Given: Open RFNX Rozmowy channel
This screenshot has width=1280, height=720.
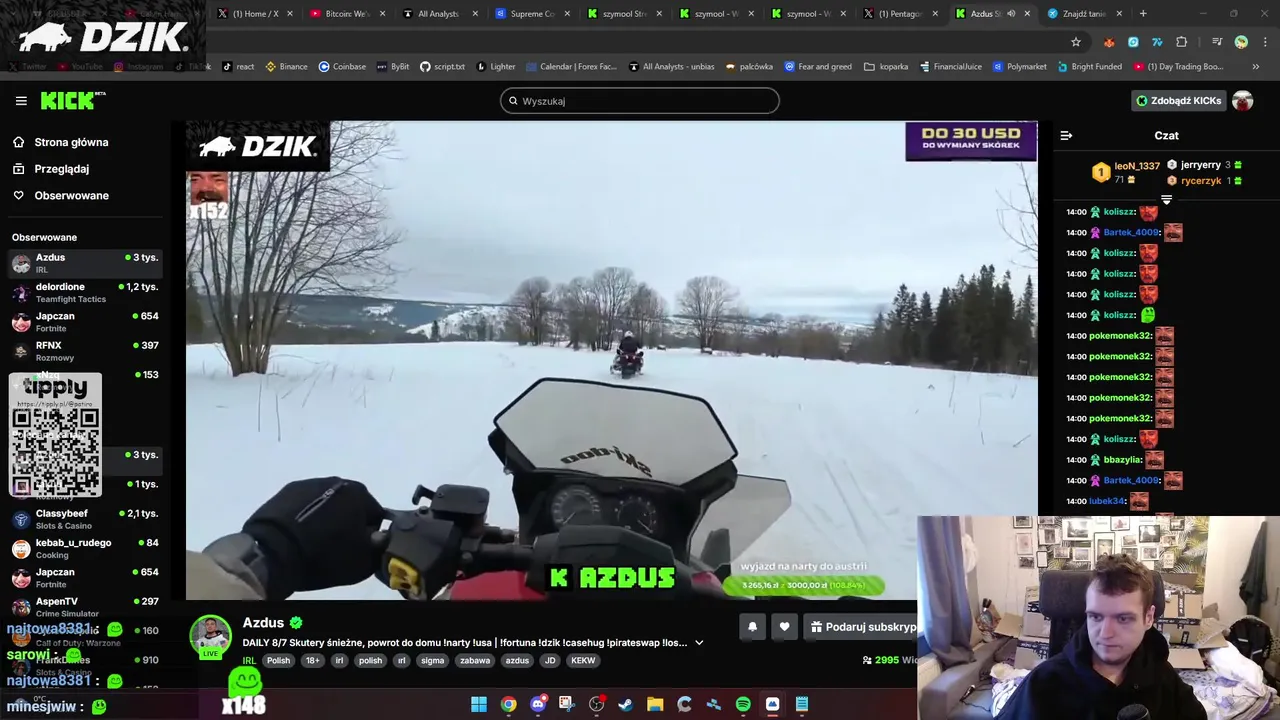Looking at the screenshot, I should [85, 351].
